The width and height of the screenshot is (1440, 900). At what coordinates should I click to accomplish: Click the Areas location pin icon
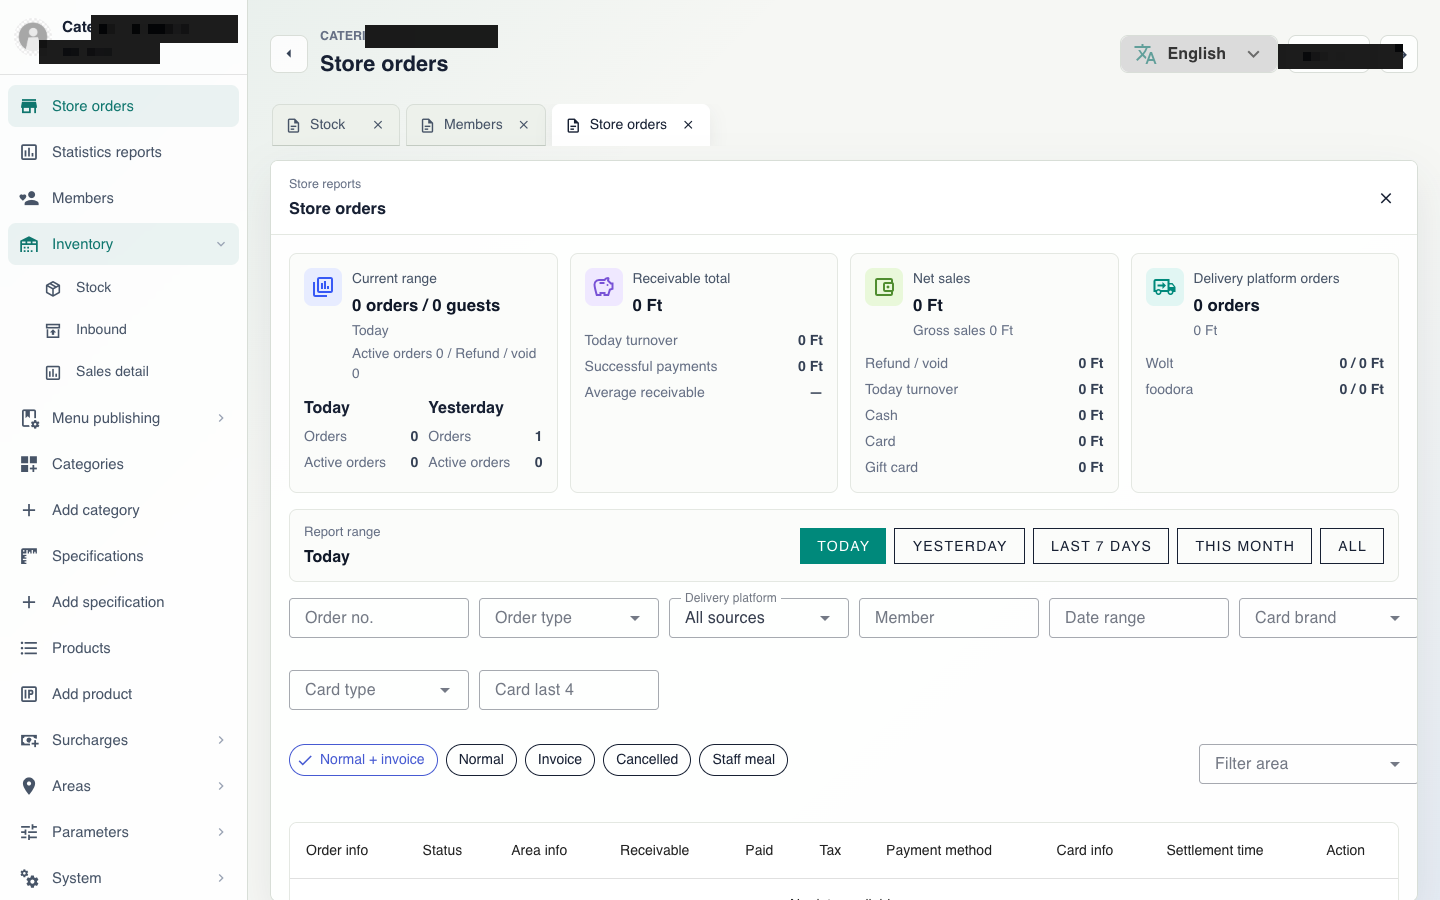(x=29, y=786)
